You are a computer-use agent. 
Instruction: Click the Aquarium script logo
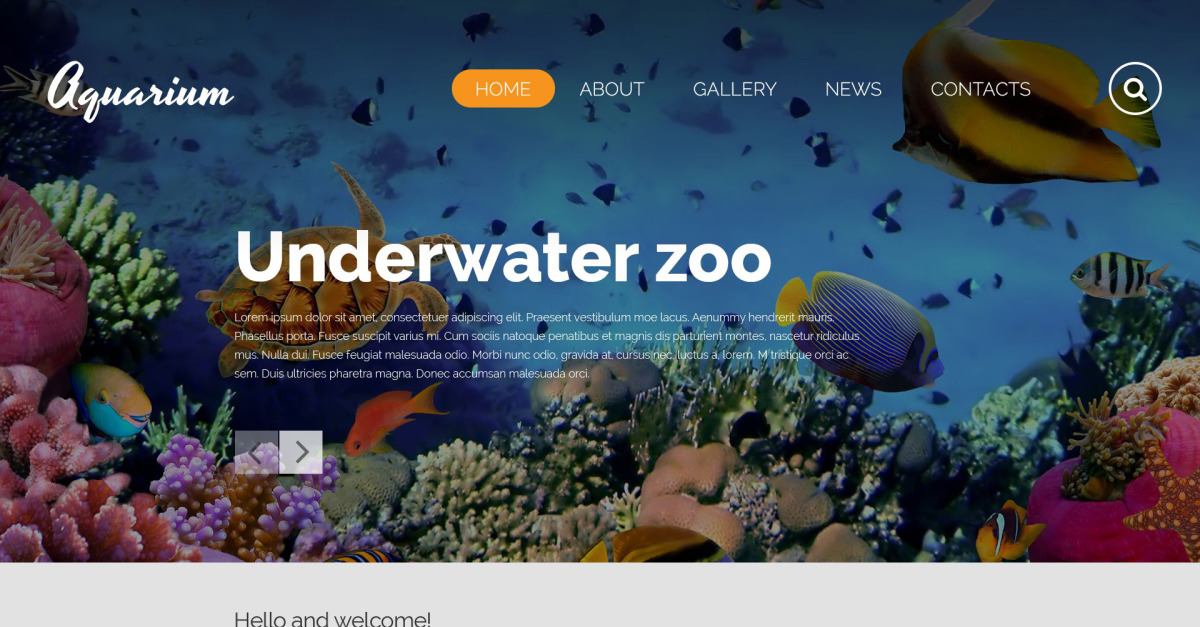(x=141, y=90)
